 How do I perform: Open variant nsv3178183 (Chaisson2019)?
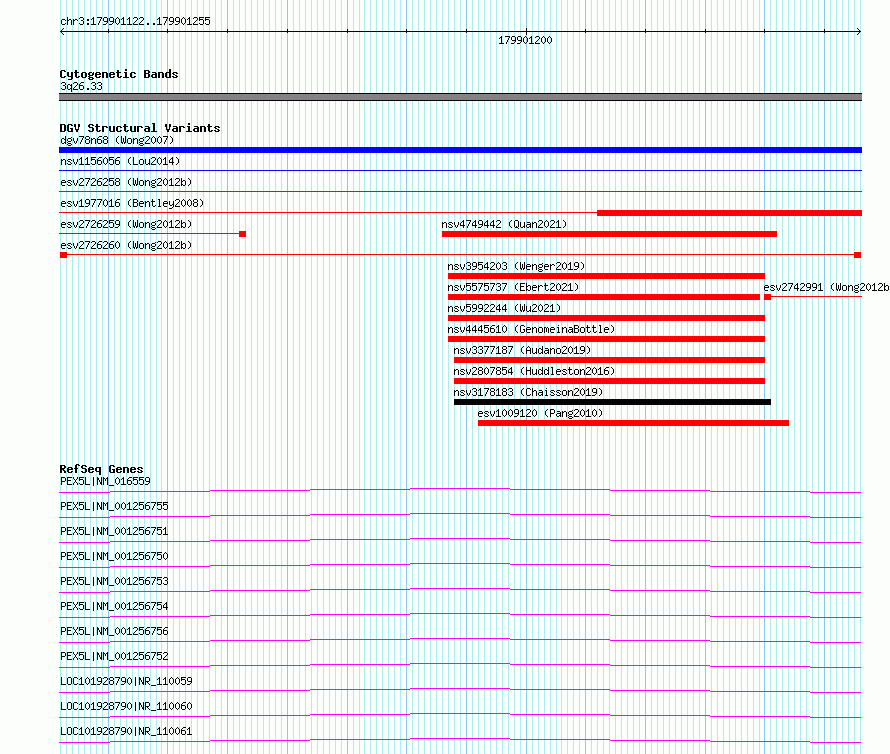(528, 392)
